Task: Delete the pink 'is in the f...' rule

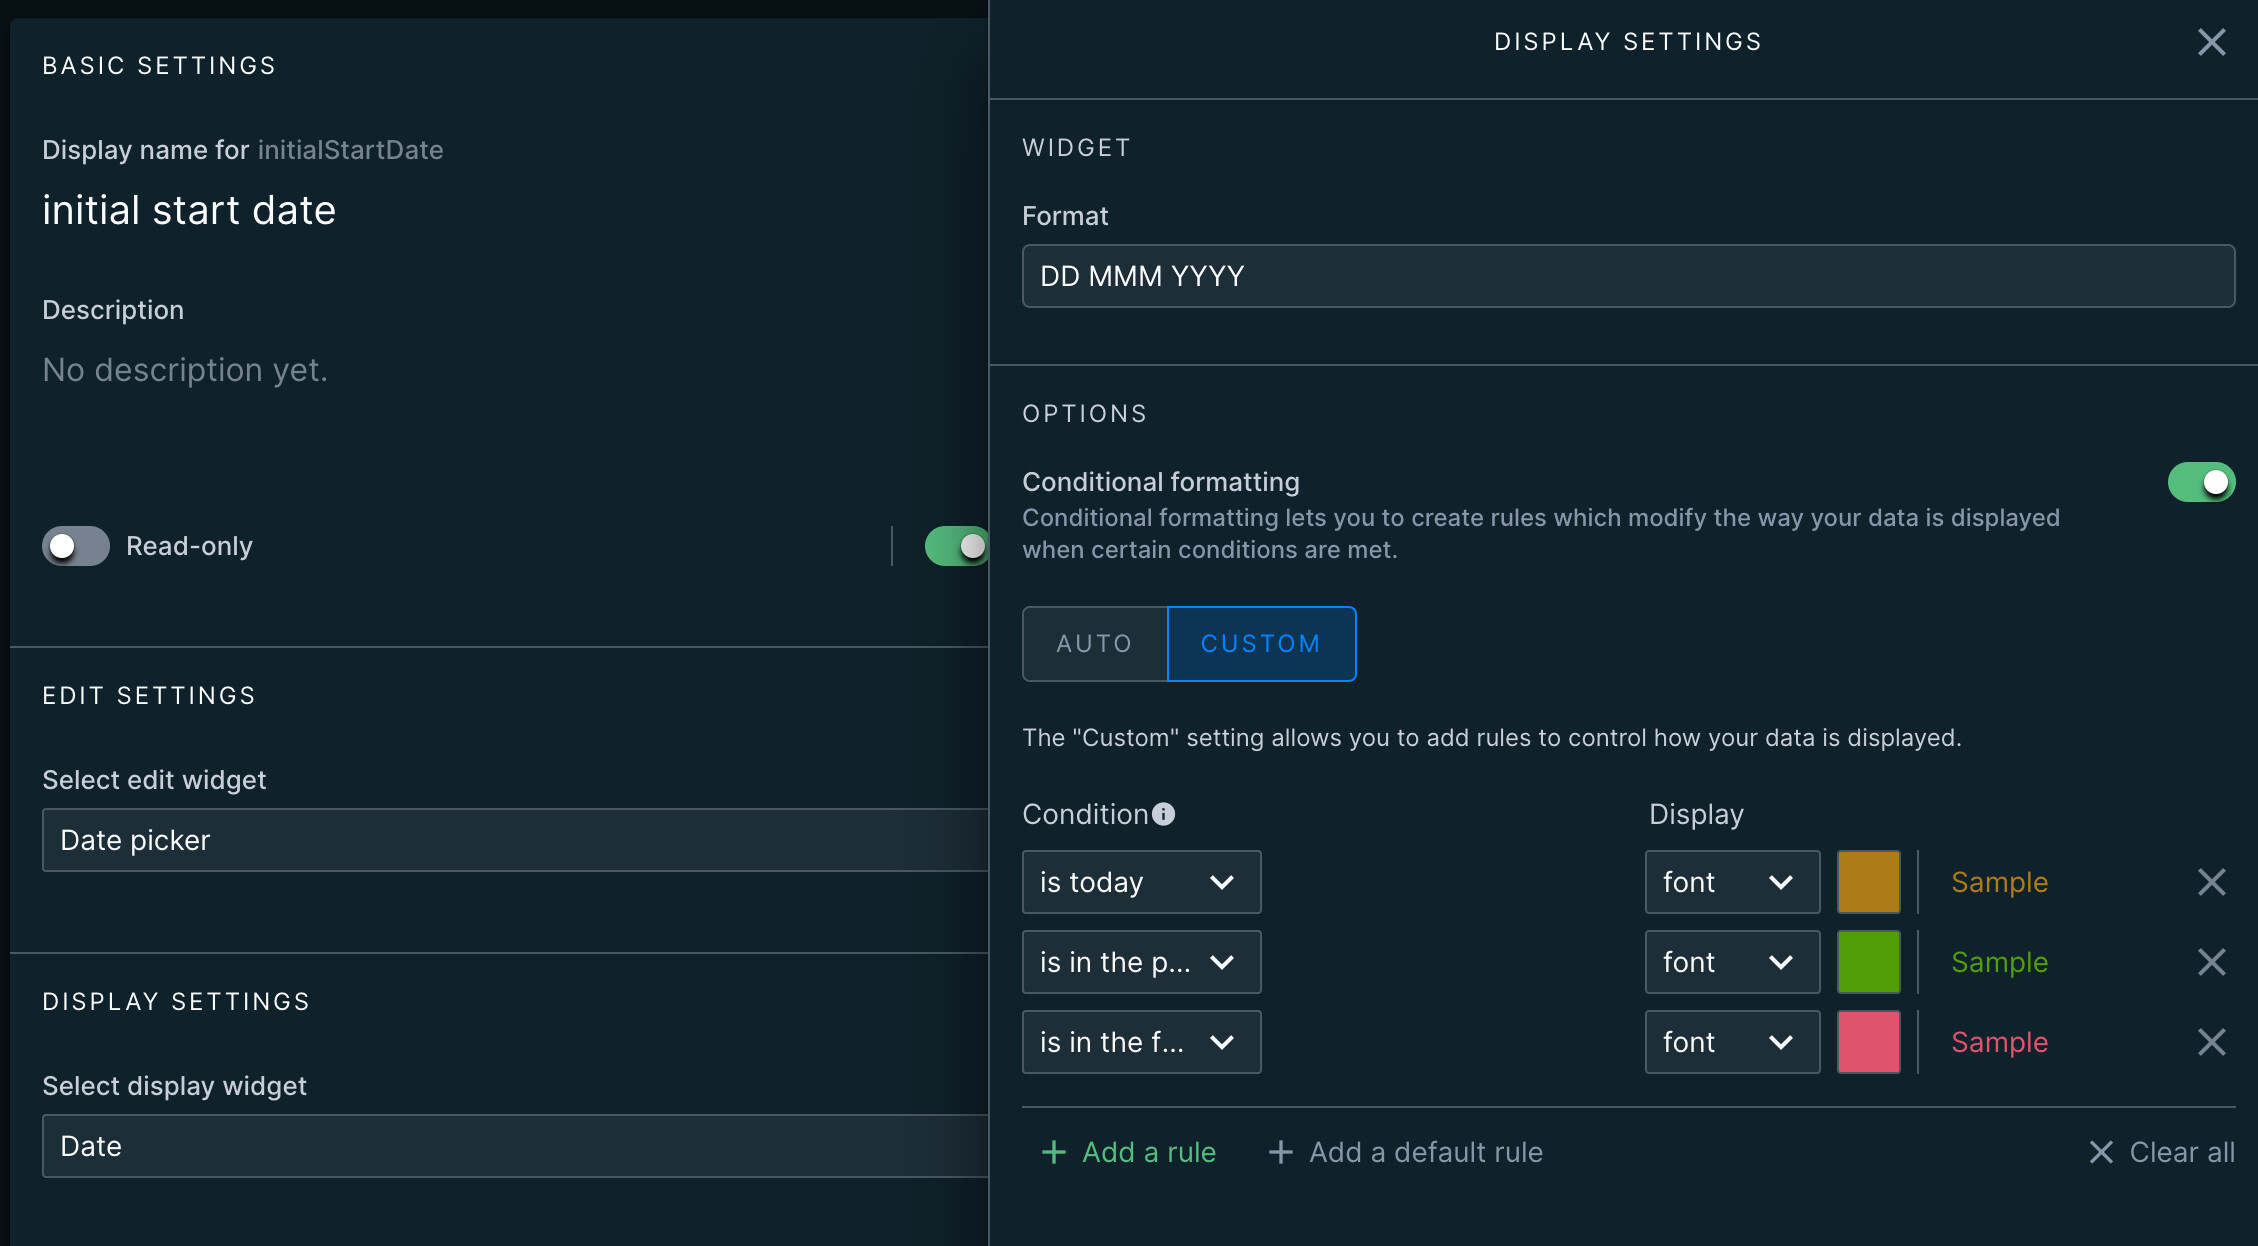Action: pos(2211,1042)
